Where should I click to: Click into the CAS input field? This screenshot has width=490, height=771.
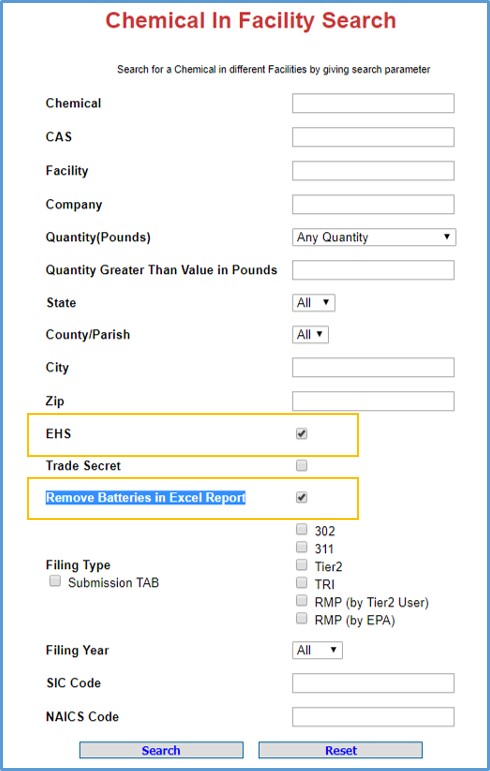373,137
